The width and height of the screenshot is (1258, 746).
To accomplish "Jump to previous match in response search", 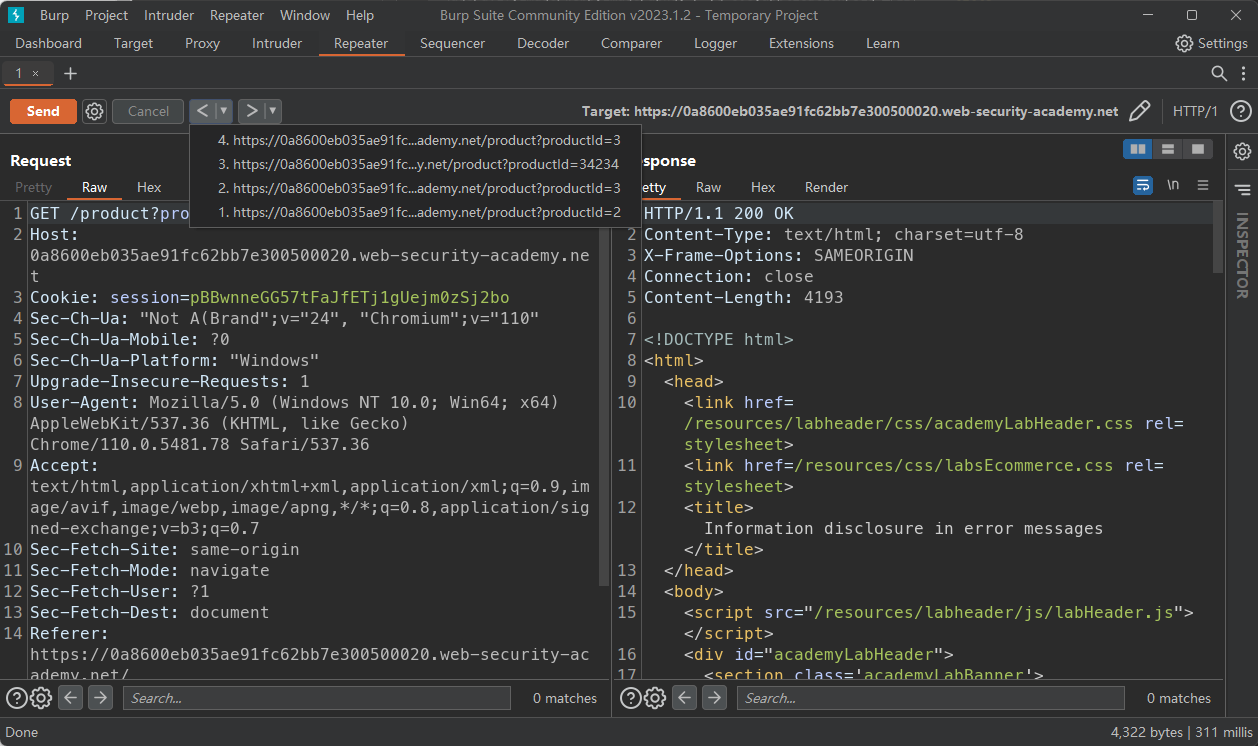I will click(684, 698).
